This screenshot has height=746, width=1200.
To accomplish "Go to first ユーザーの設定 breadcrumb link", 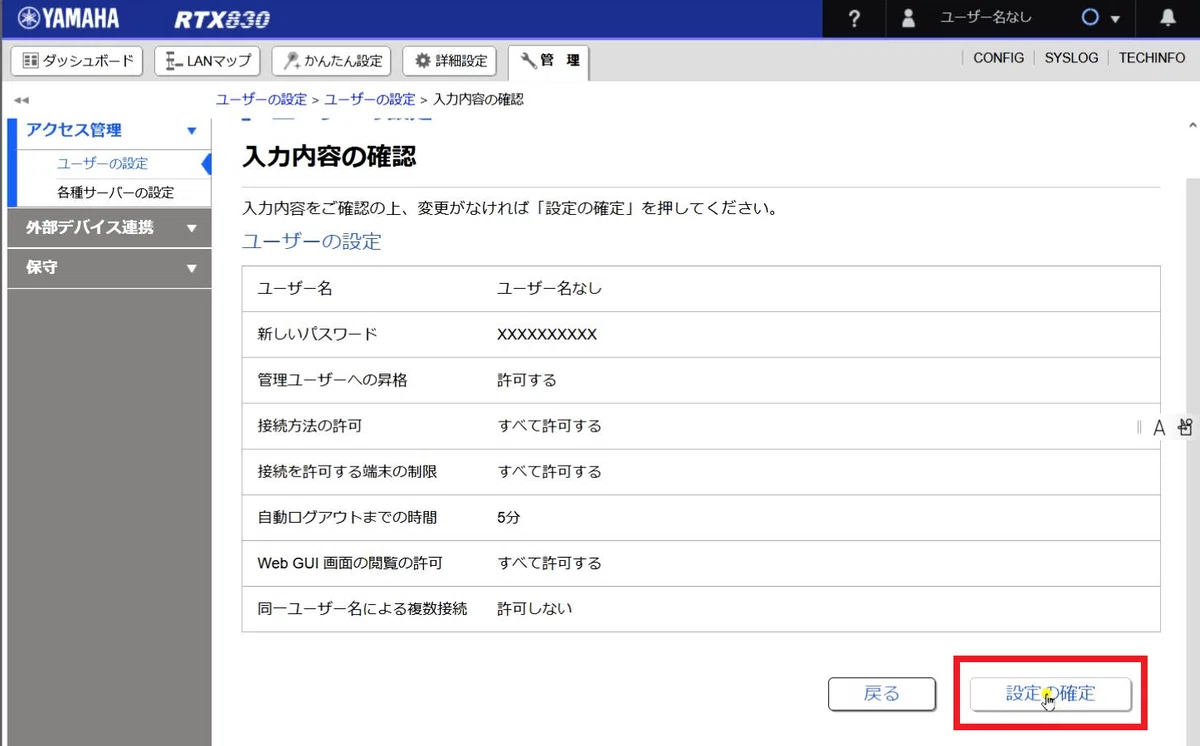I will point(261,99).
